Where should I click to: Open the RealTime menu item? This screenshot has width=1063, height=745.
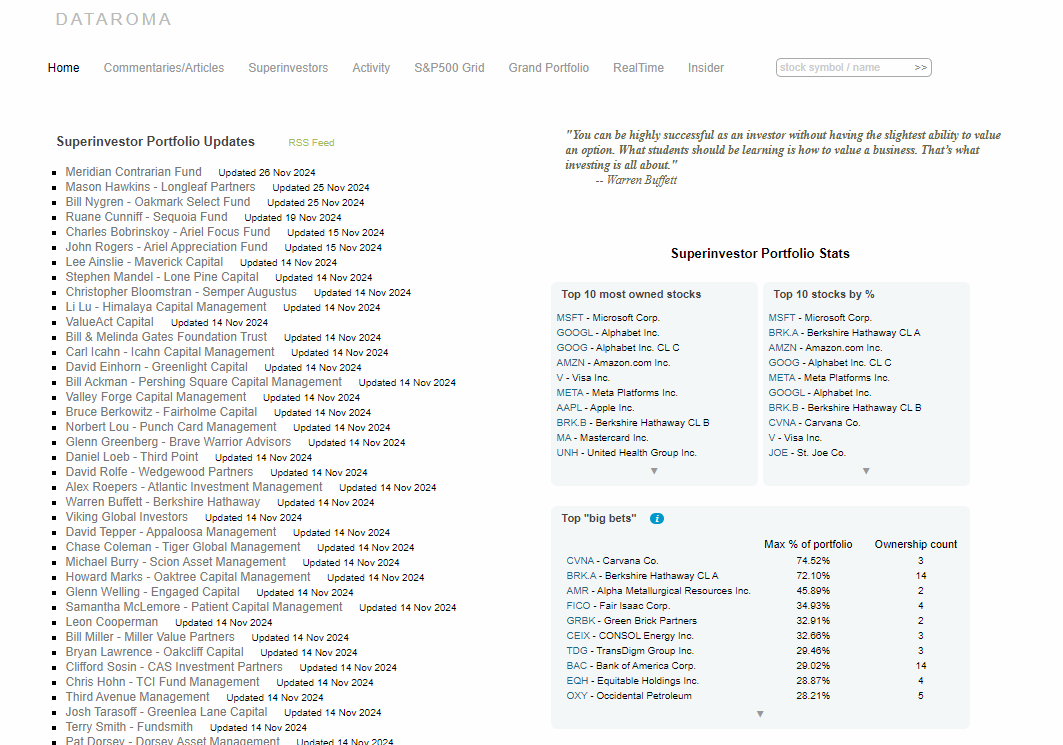(x=638, y=68)
